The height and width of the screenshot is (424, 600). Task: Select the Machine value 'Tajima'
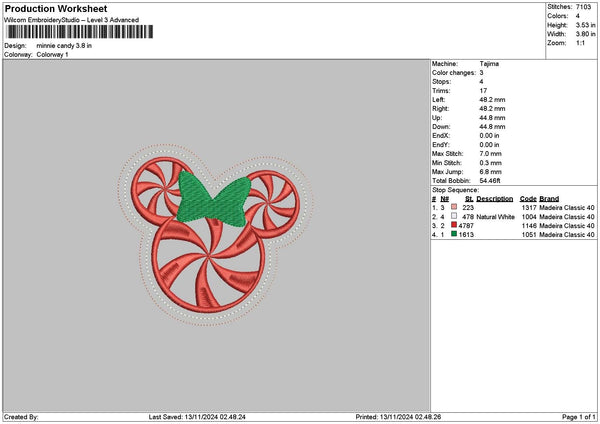tap(489, 64)
